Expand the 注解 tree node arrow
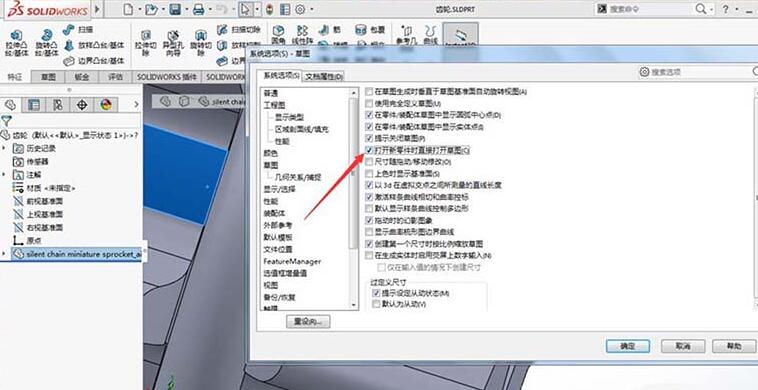The height and width of the screenshot is (390, 758). point(4,174)
